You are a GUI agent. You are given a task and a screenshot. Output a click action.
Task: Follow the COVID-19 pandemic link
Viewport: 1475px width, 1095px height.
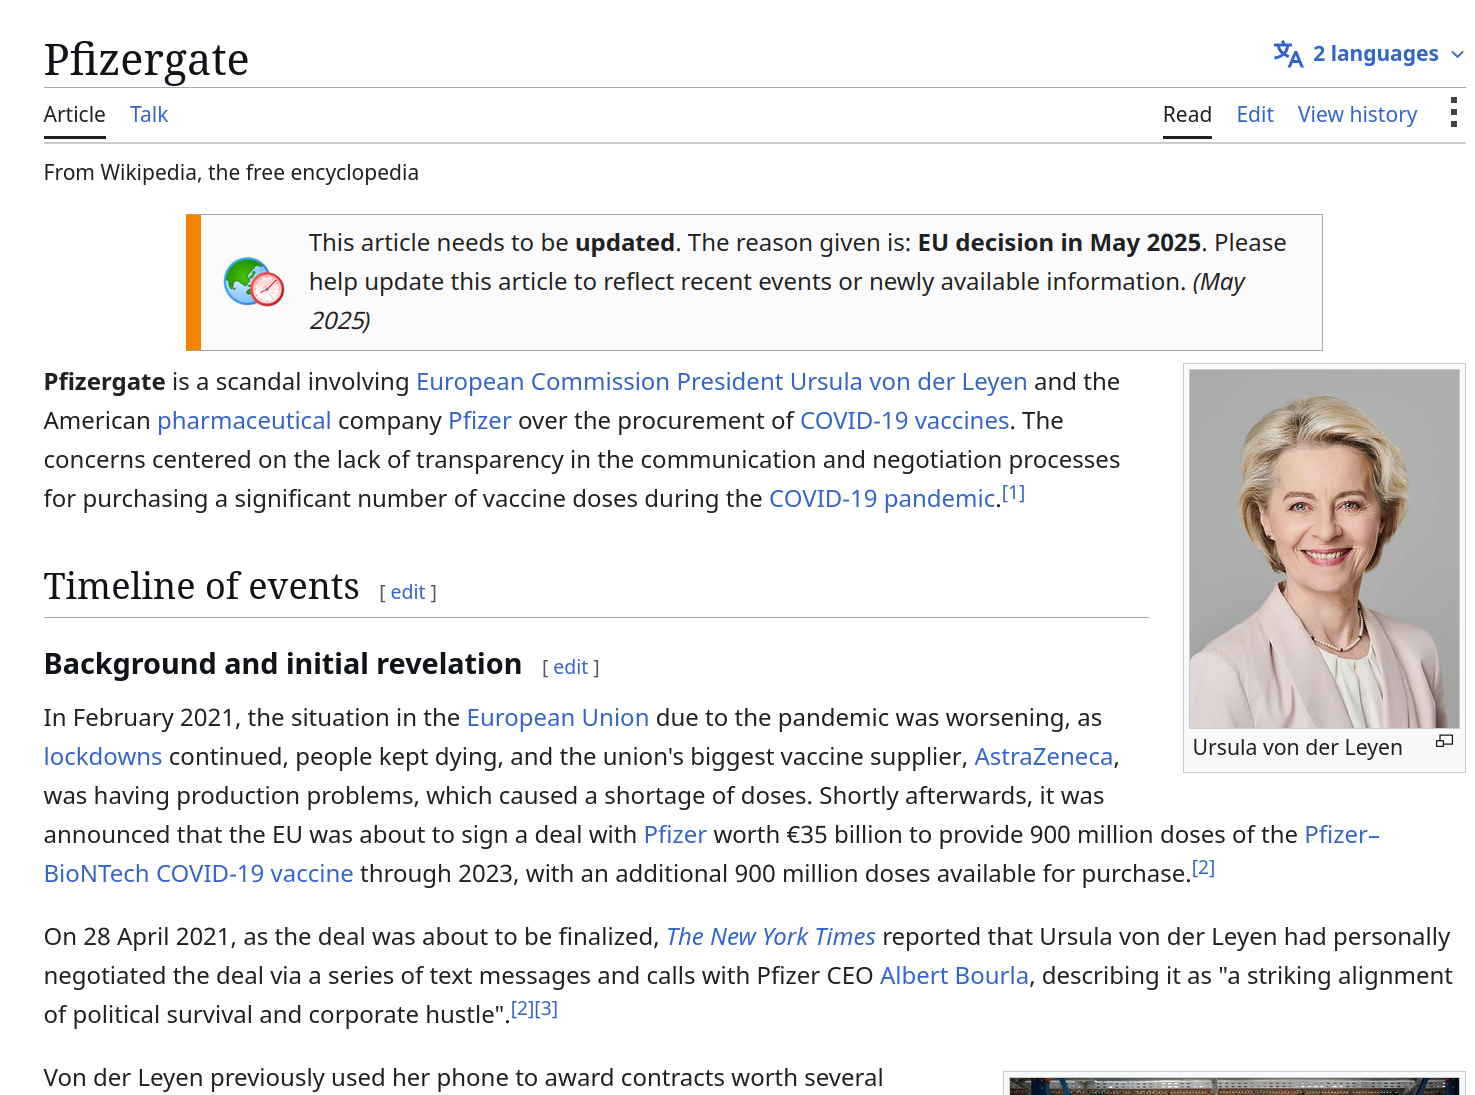882,499
